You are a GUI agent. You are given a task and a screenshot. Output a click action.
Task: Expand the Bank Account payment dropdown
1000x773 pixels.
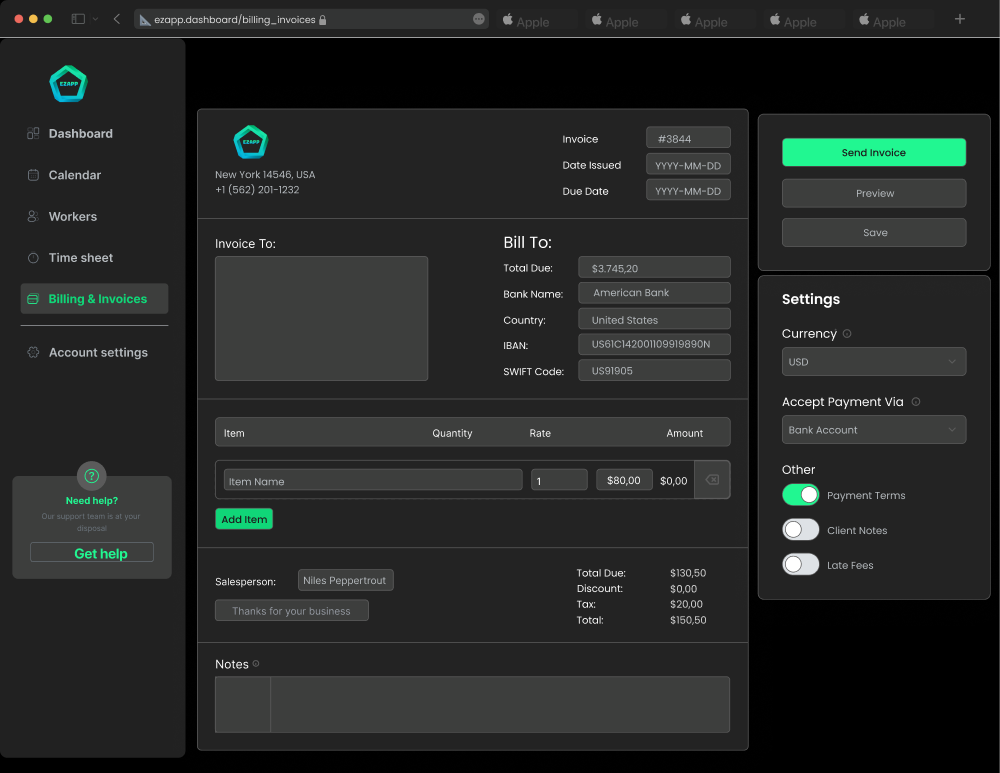pyautogui.click(x=873, y=430)
